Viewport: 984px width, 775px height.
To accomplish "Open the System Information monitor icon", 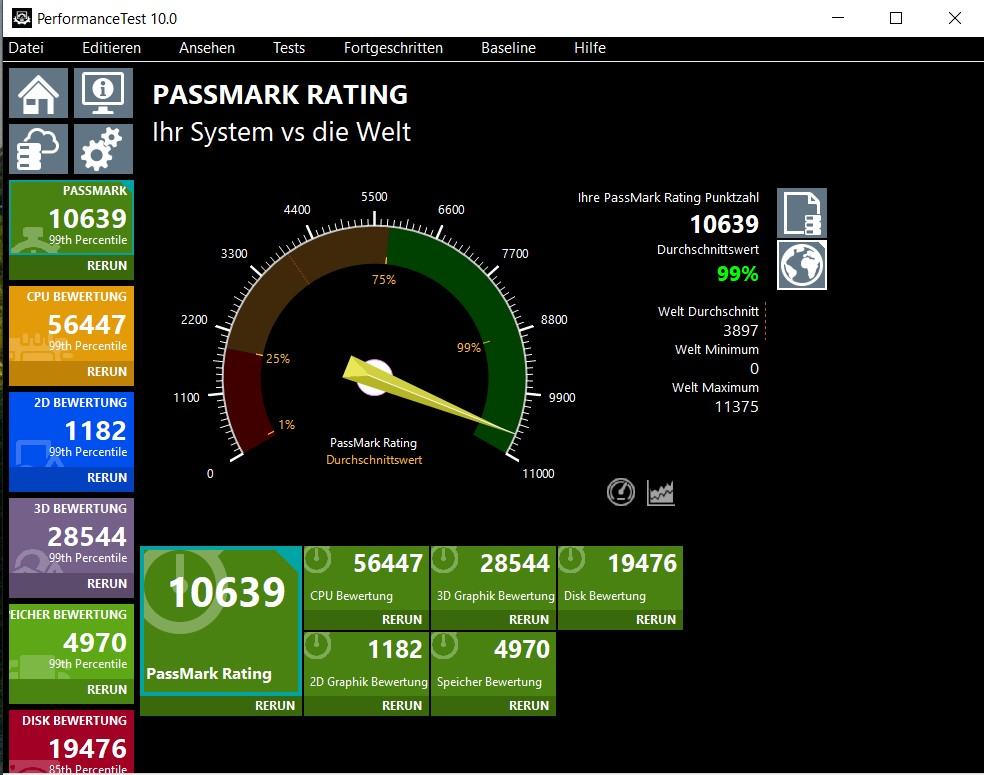I will pyautogui.click(x=103, y=93).
